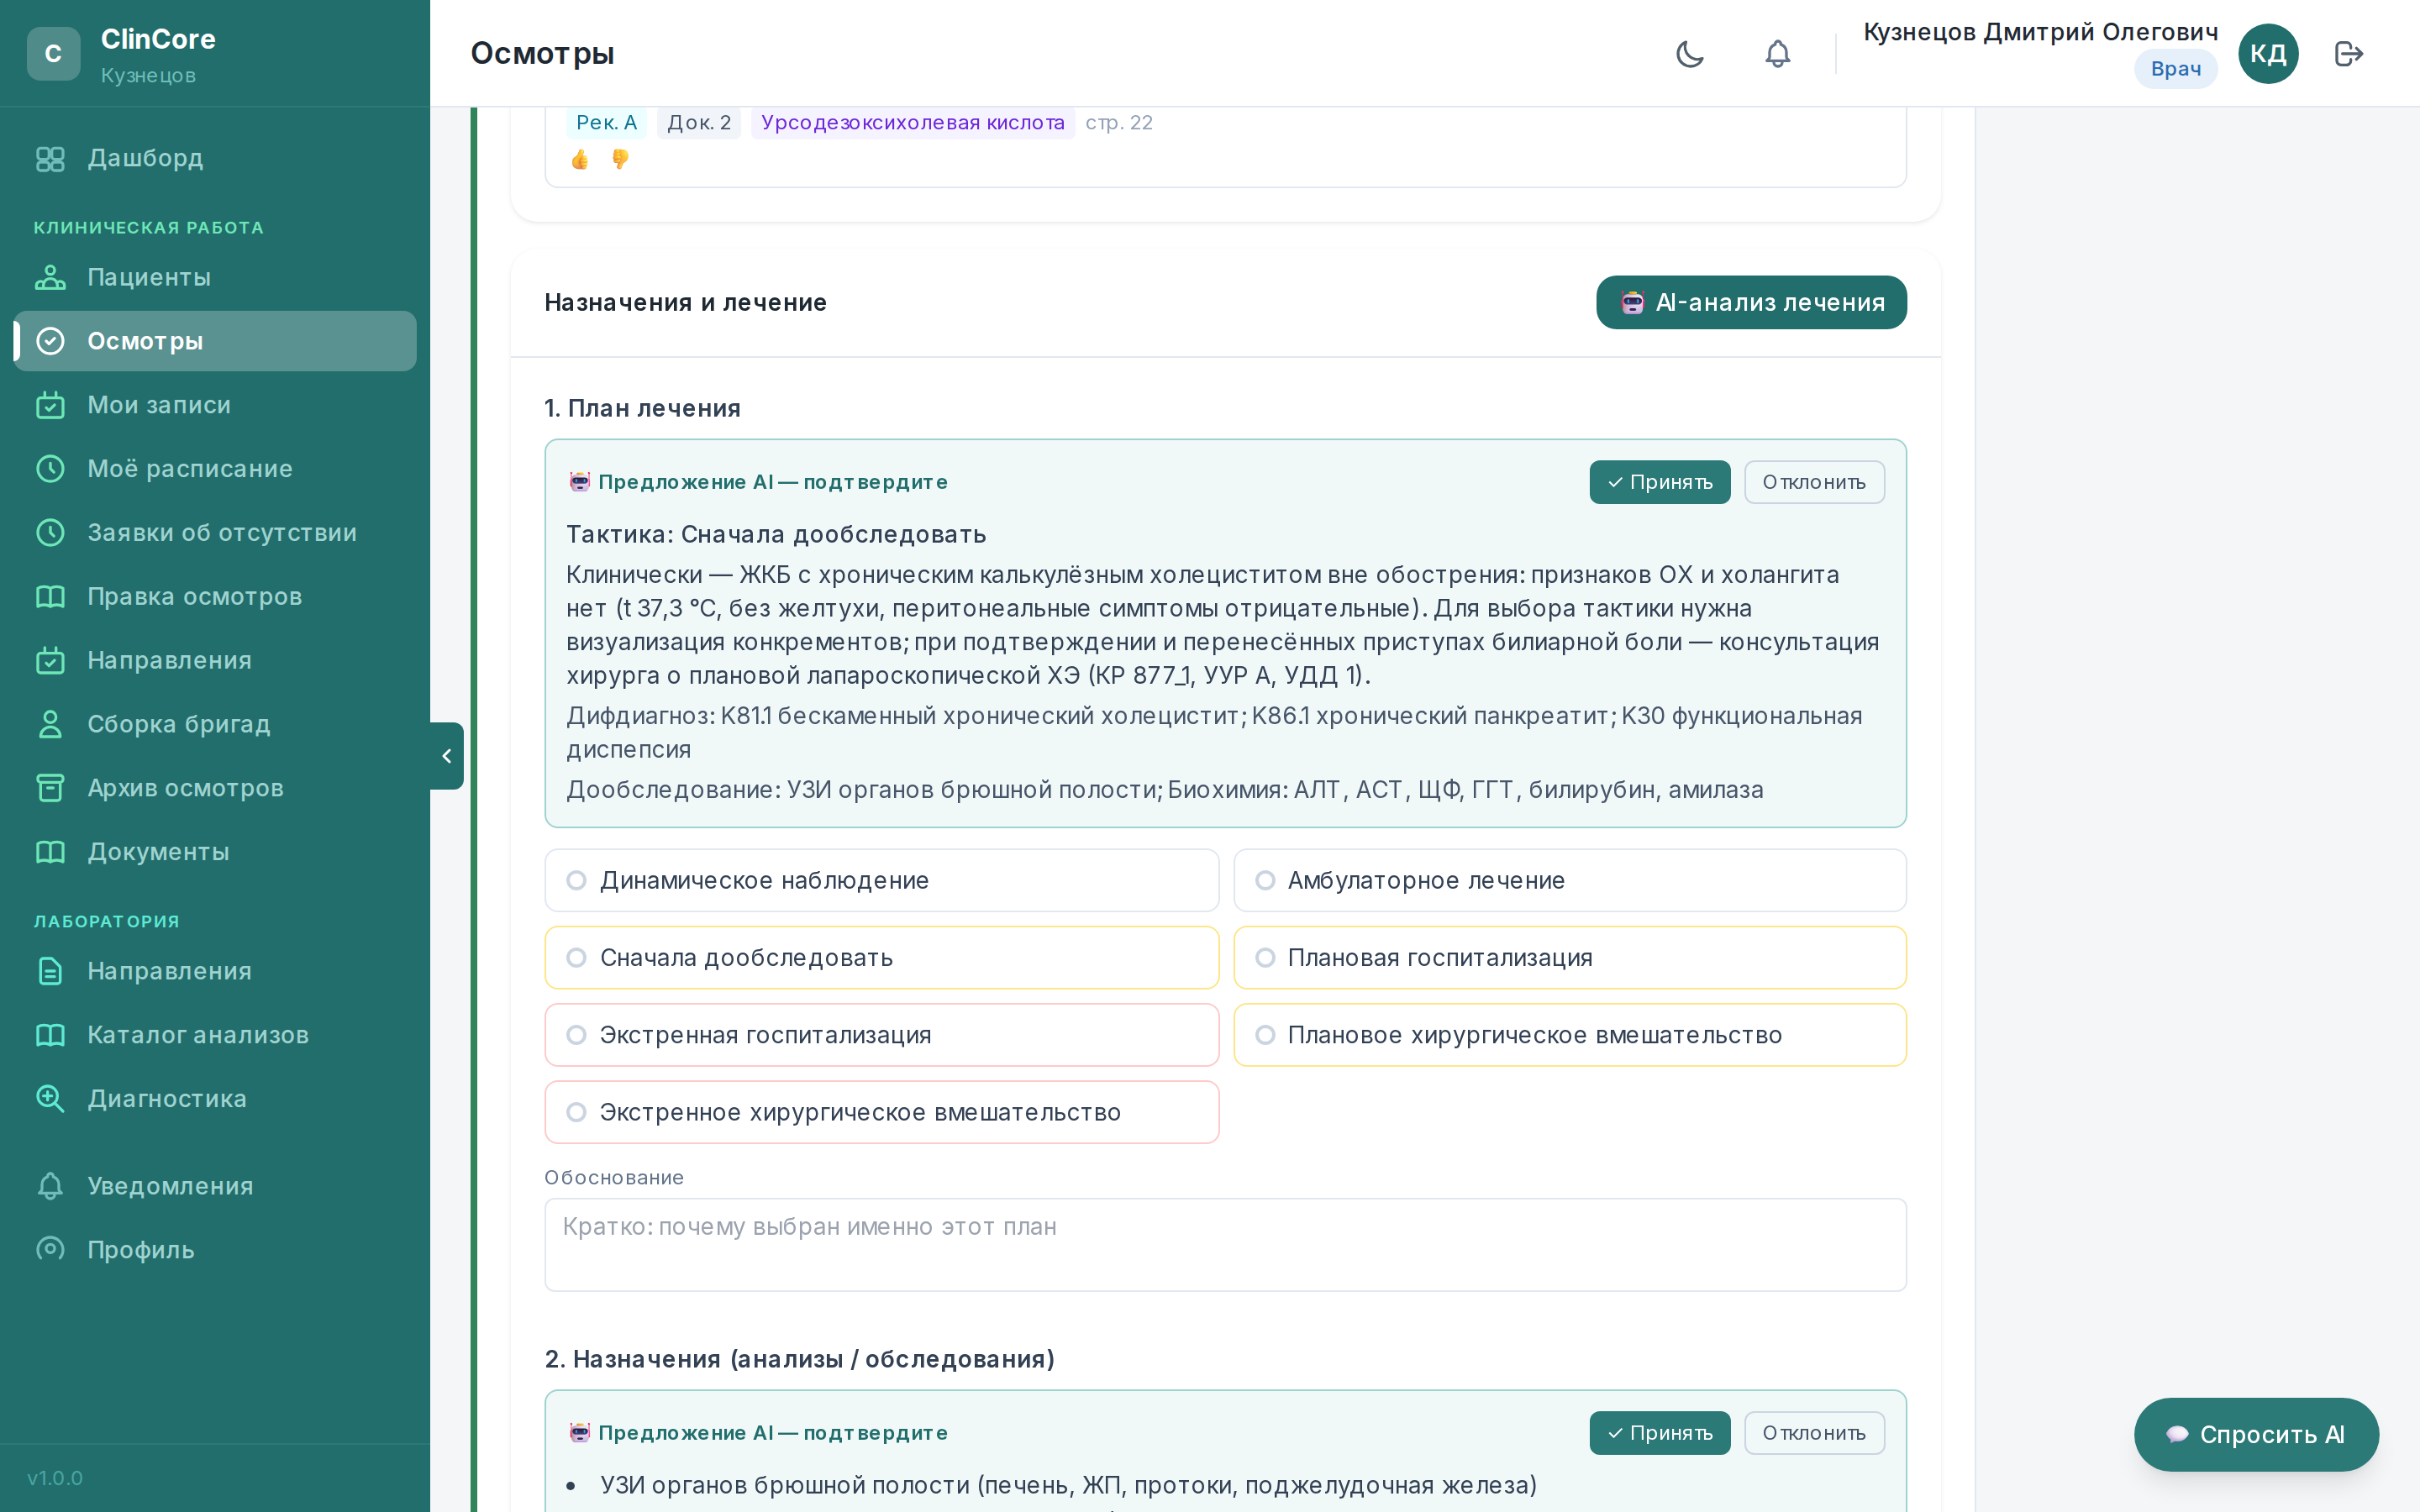The height and width of the screenshot is (1512, 2420).
Task: Give thumbs up on the recommendation
Action: pos(580,160)
